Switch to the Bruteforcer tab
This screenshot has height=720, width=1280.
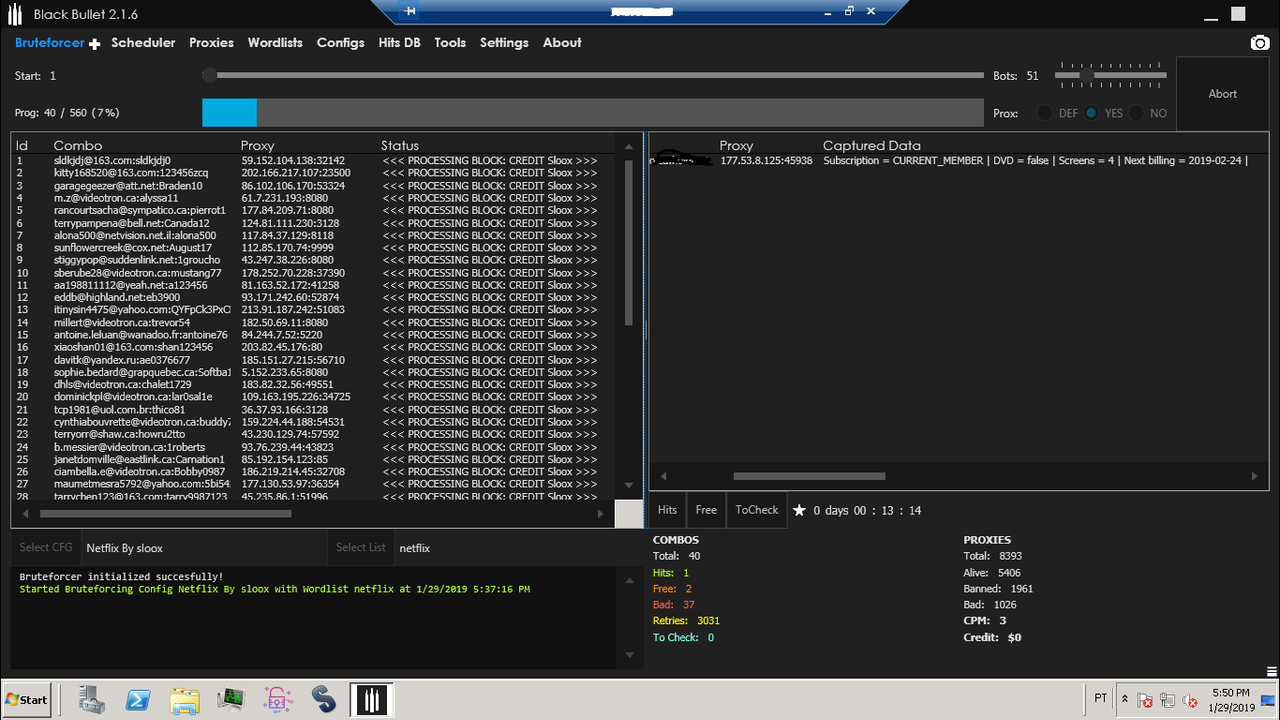(50, 43)
